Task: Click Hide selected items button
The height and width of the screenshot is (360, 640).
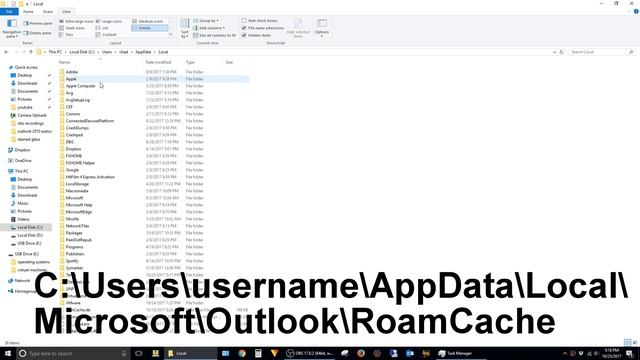Action: [298, 28]
